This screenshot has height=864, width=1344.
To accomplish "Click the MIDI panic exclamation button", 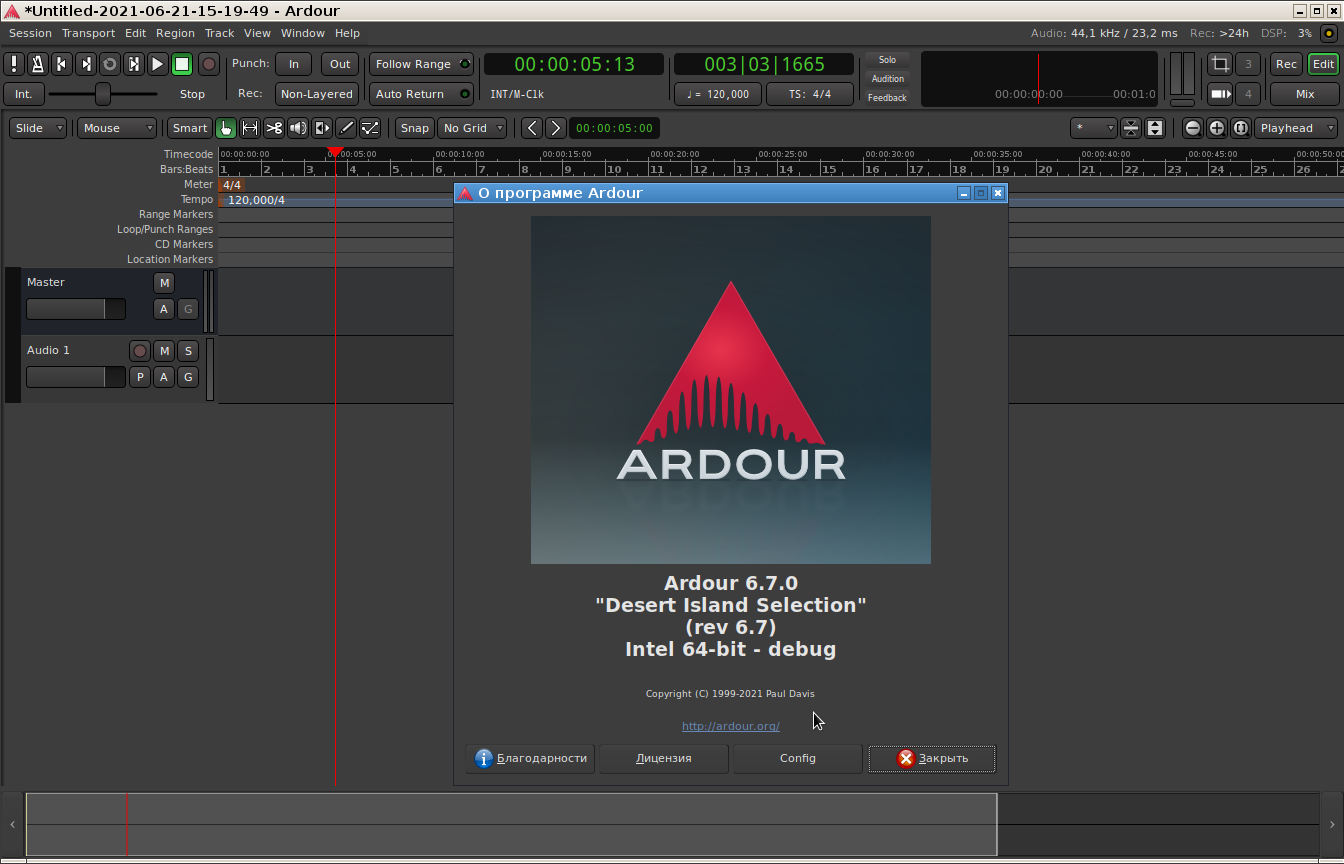I will [14, 64].
